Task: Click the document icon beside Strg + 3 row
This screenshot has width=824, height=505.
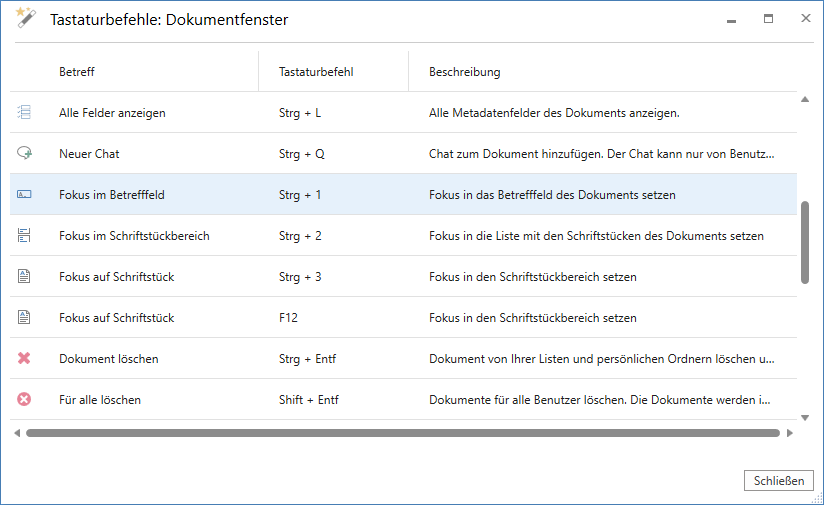Action: [x=24, y=277]
